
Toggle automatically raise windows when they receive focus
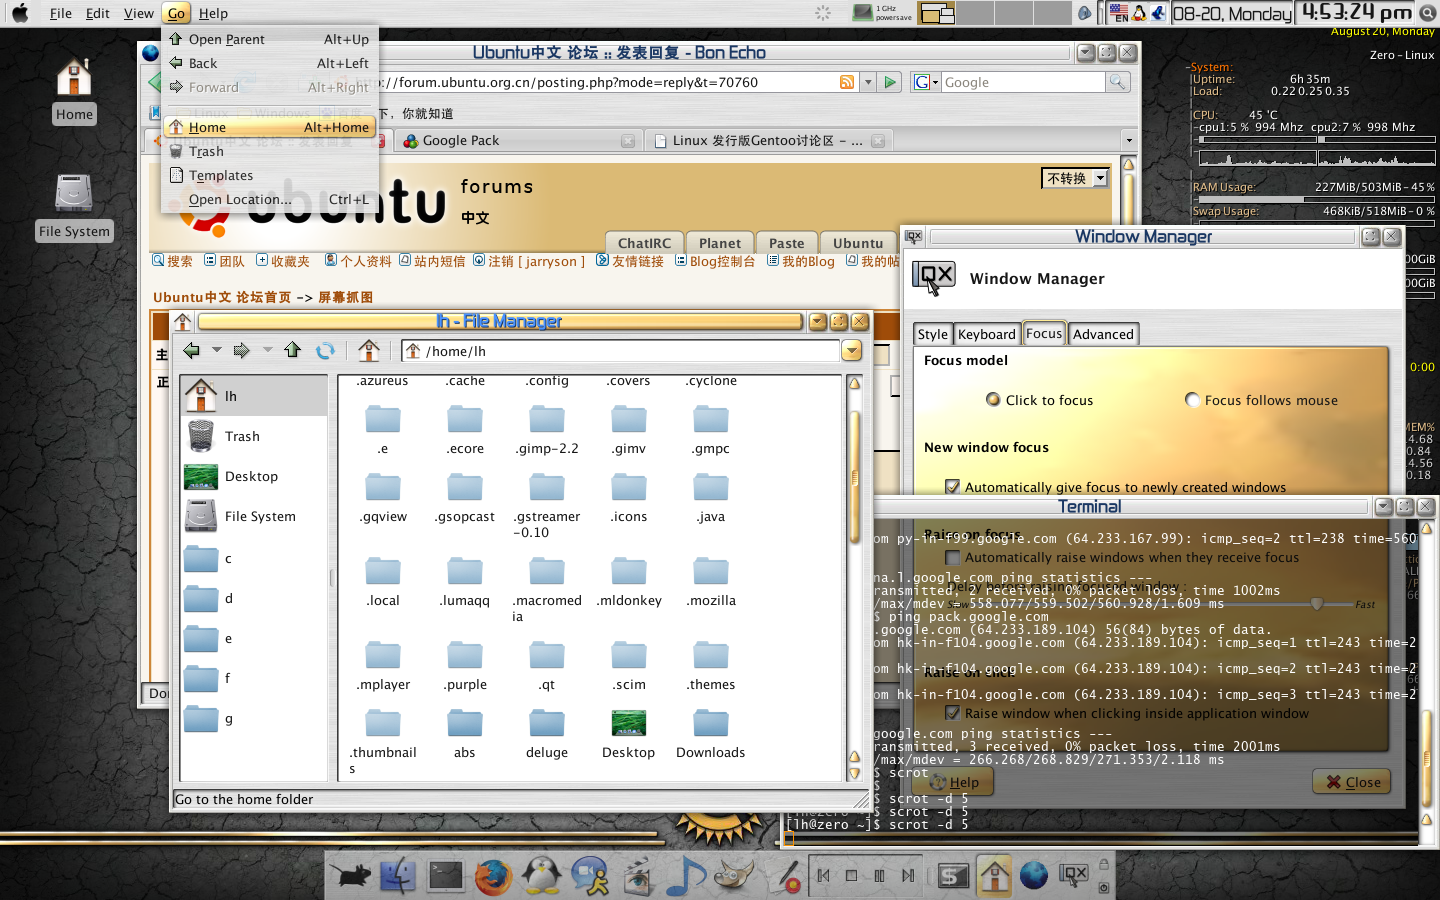tap(953, 558)
